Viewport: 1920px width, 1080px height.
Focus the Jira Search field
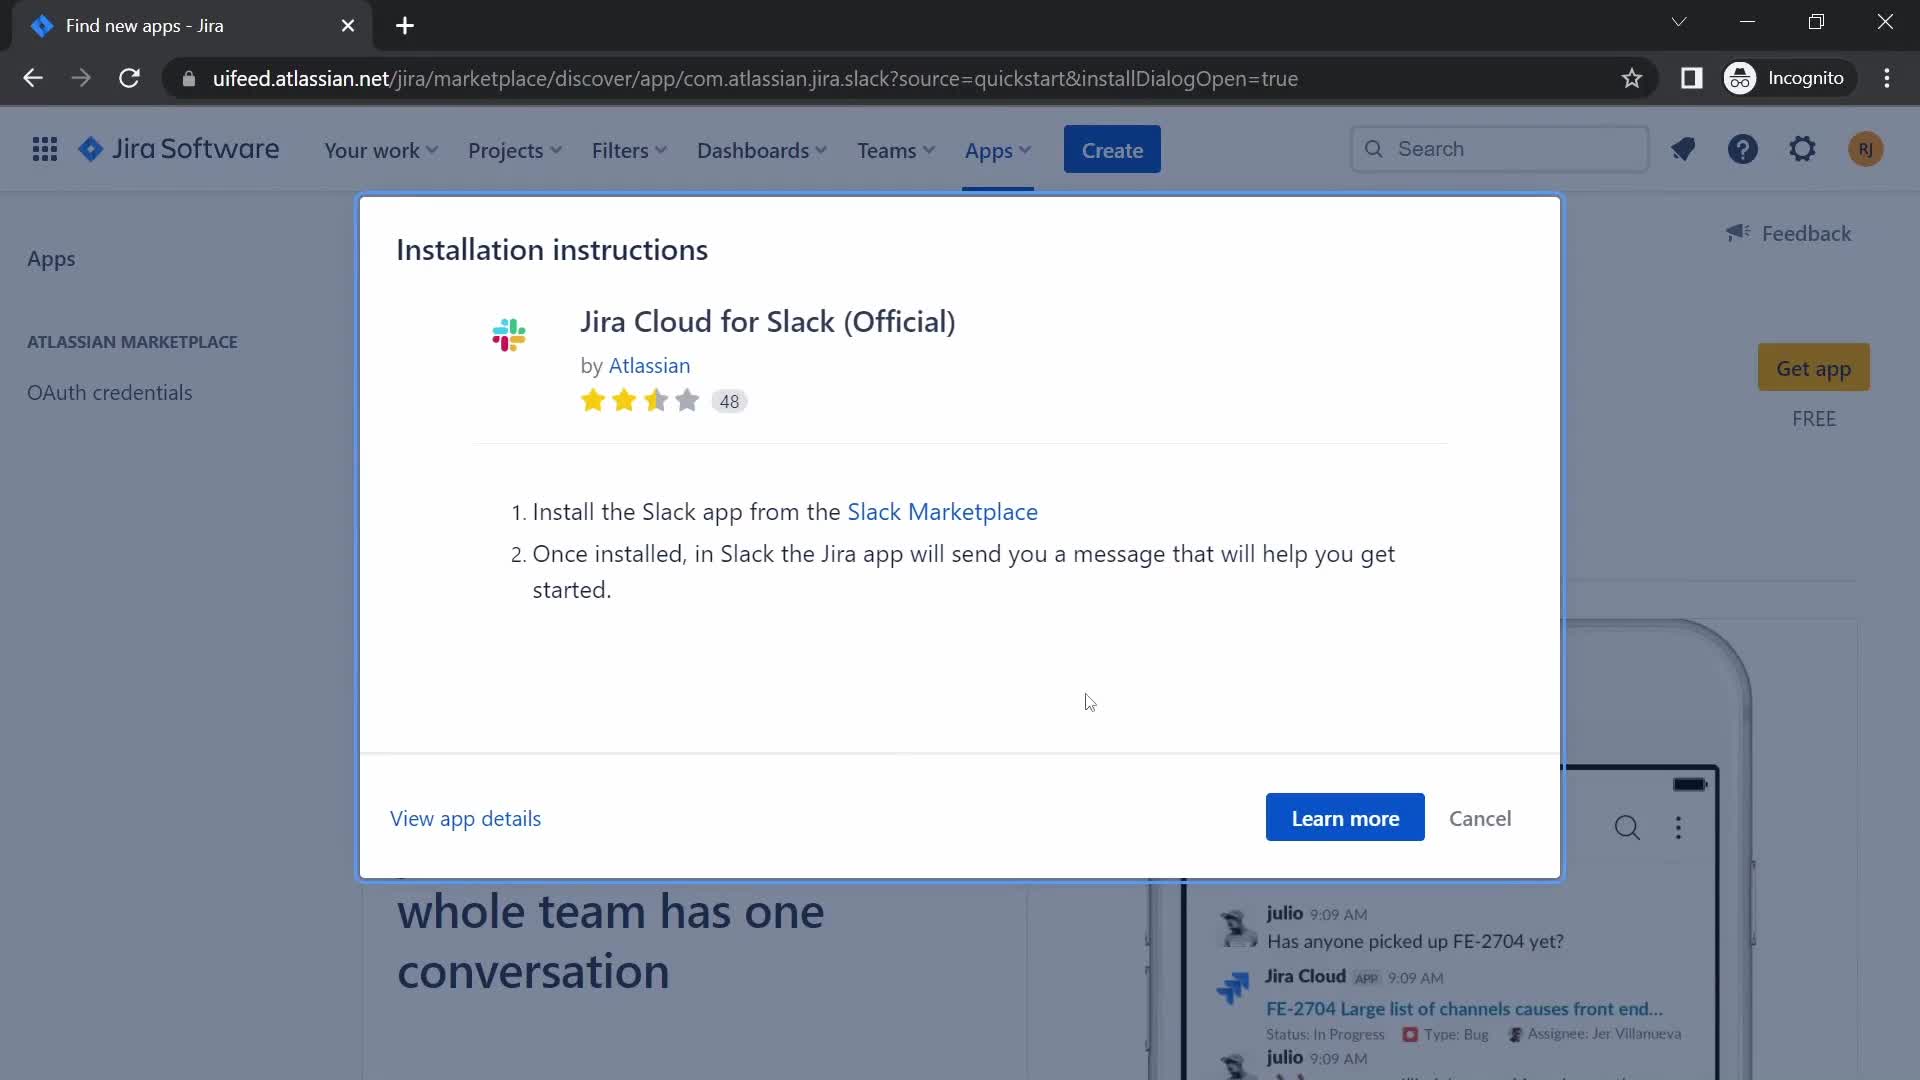pos(1500,149)
